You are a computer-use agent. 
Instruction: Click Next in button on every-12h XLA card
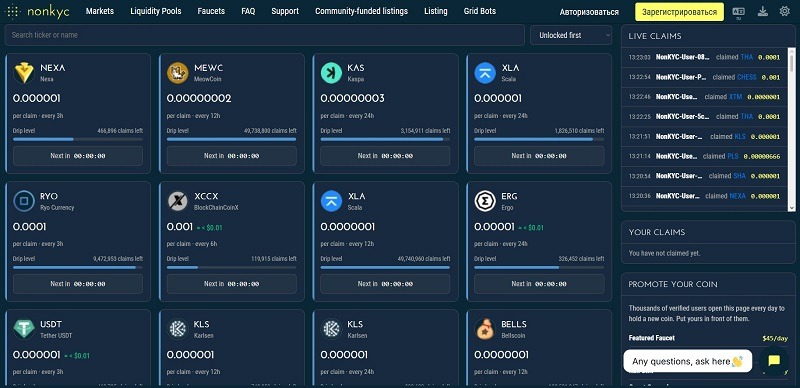385,284
